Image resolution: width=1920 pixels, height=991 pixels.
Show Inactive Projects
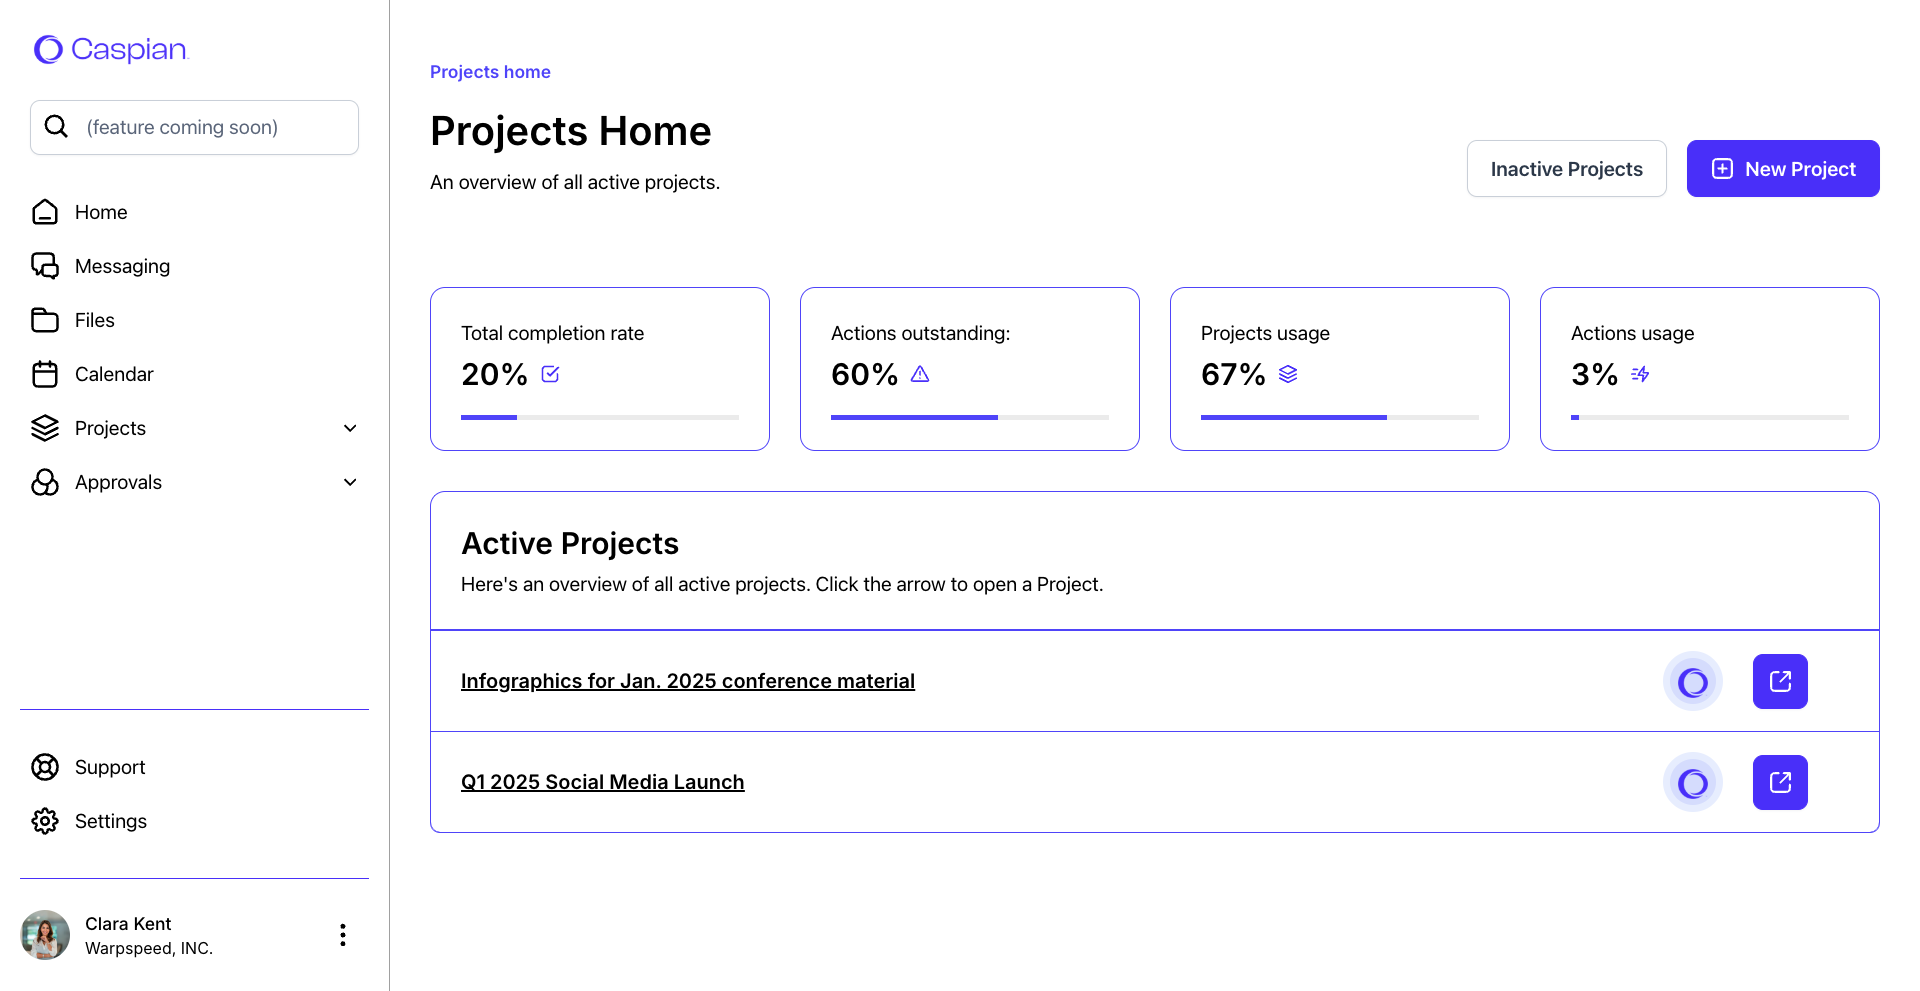(x=1566, y=169)
